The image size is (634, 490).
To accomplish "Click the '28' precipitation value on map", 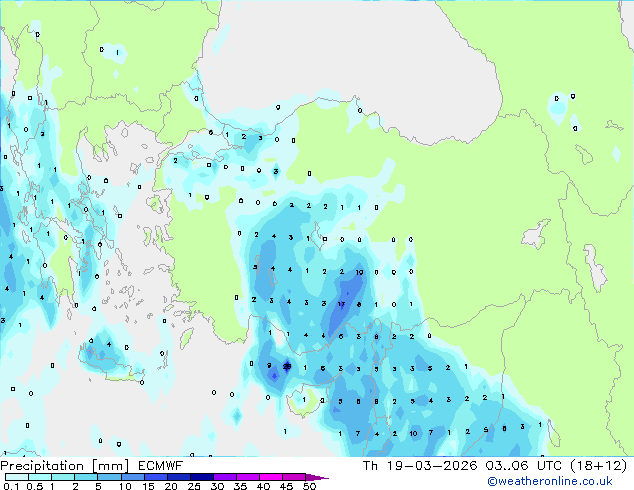I will pos(287,367).
